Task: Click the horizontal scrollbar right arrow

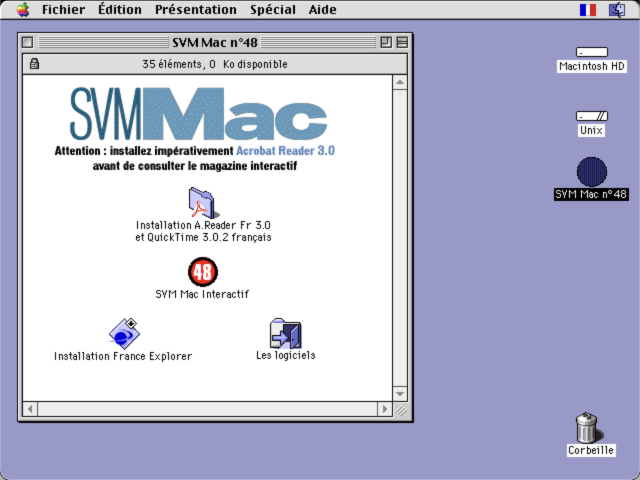Action: pyautogui.click(x=385, y=409)
